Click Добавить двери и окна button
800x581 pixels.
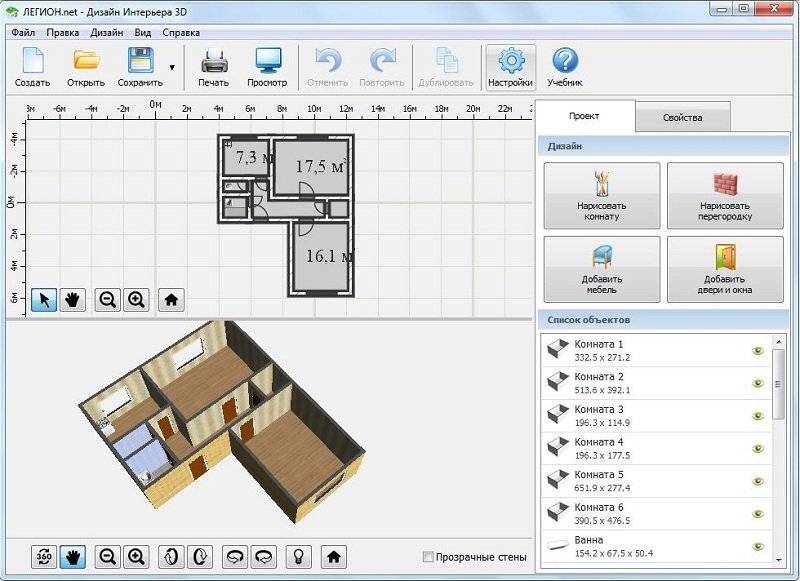(725, 269)
